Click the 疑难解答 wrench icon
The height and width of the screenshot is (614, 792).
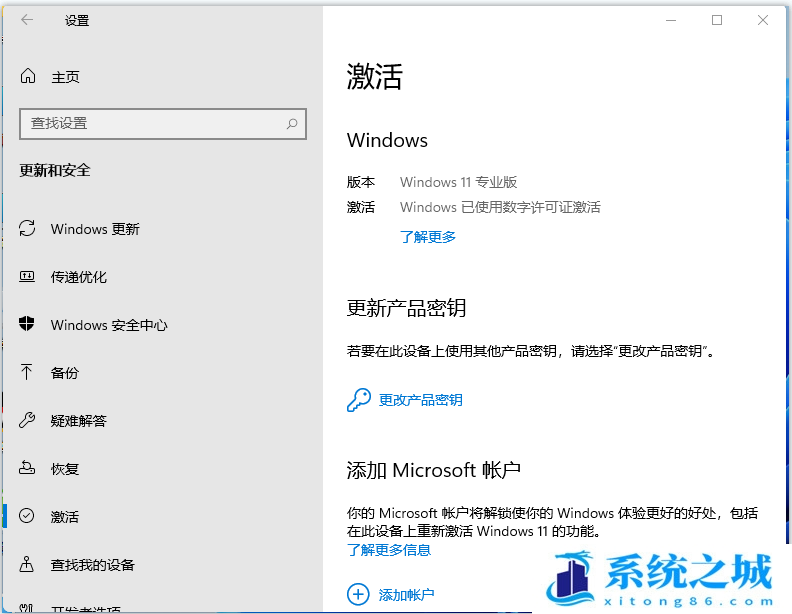pos(27,420)
